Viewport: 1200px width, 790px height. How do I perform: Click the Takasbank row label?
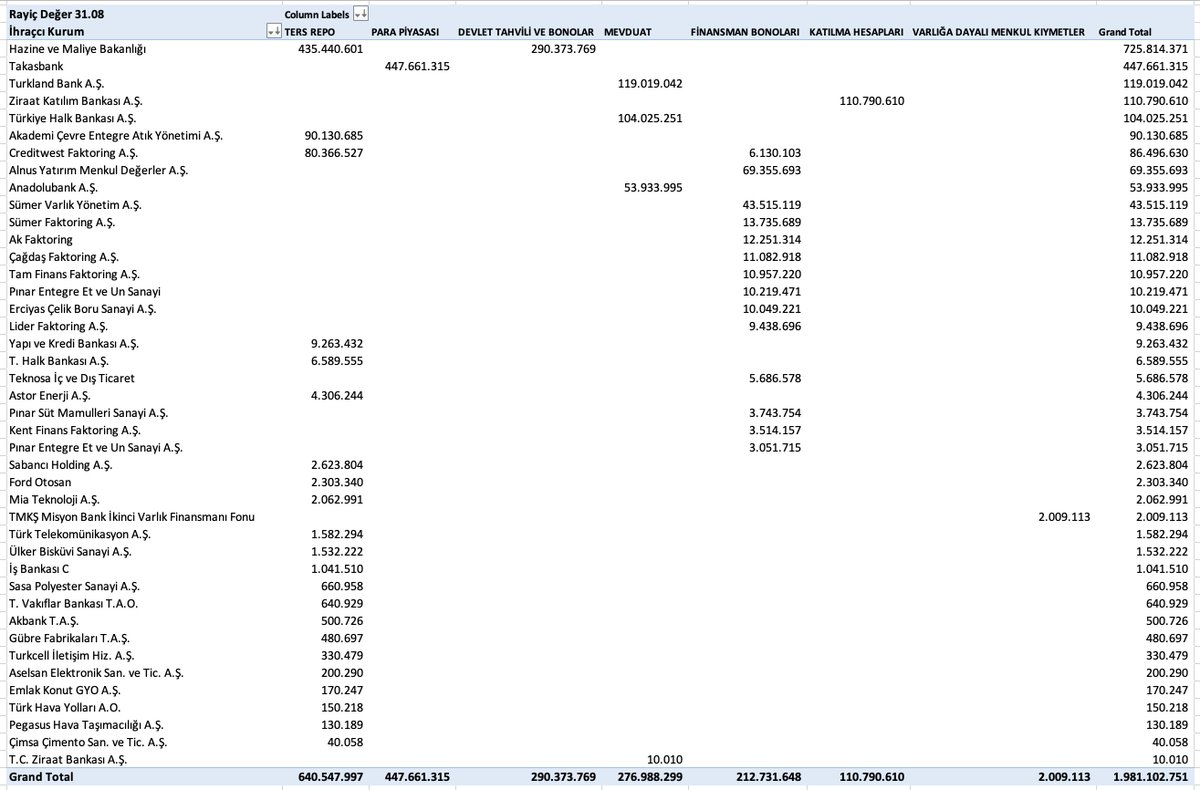point(35,66)
